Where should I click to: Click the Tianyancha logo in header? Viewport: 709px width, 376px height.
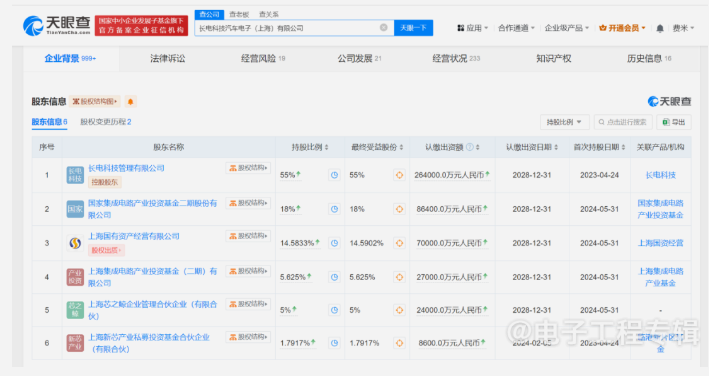(57, 26)
